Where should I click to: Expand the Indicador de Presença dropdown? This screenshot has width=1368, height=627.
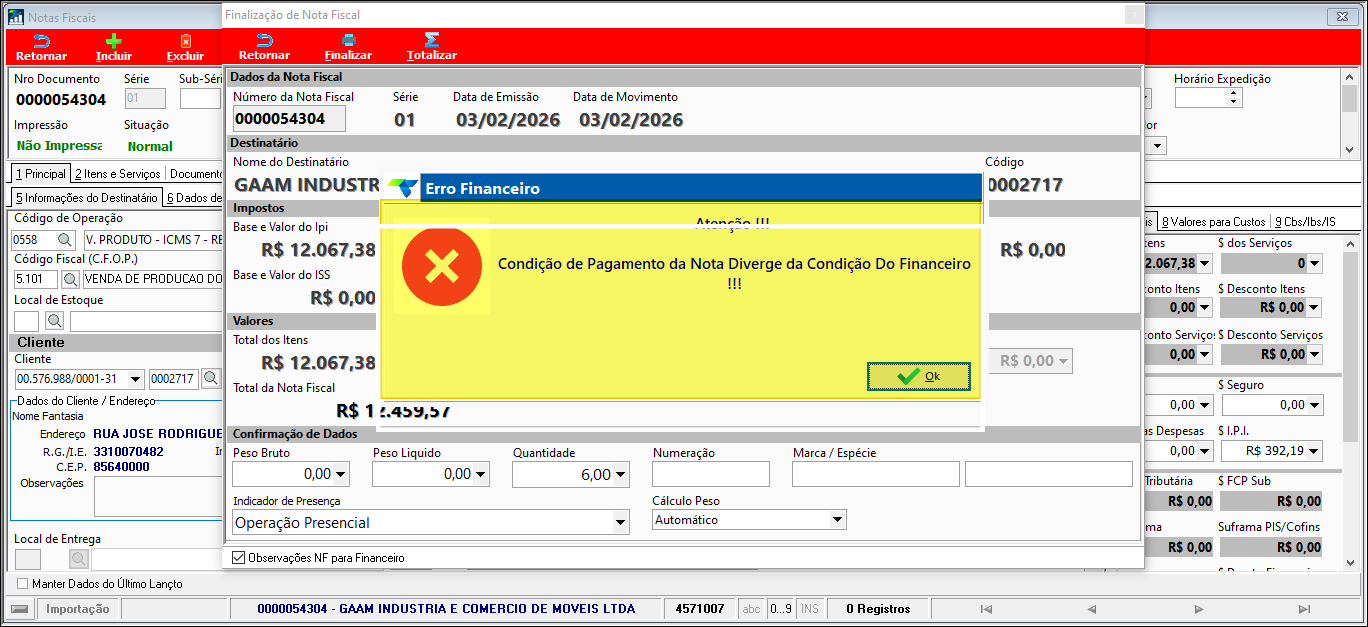click(621, 523)
